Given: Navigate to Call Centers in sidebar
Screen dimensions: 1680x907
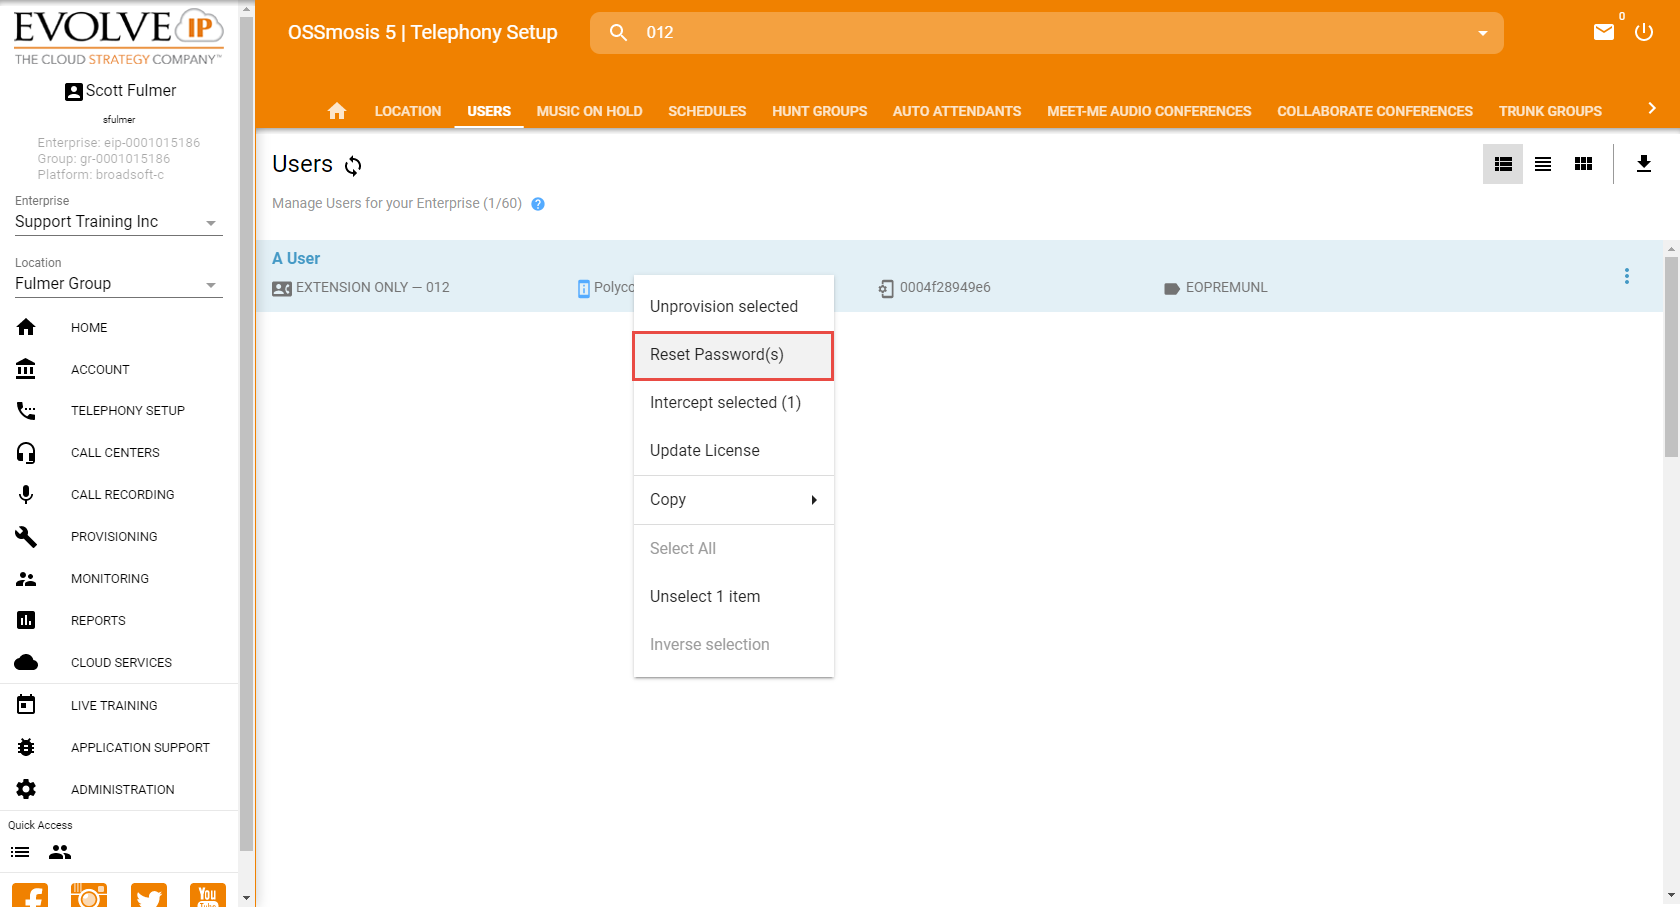Looking at the screenshot, I should tap(115, 453).
